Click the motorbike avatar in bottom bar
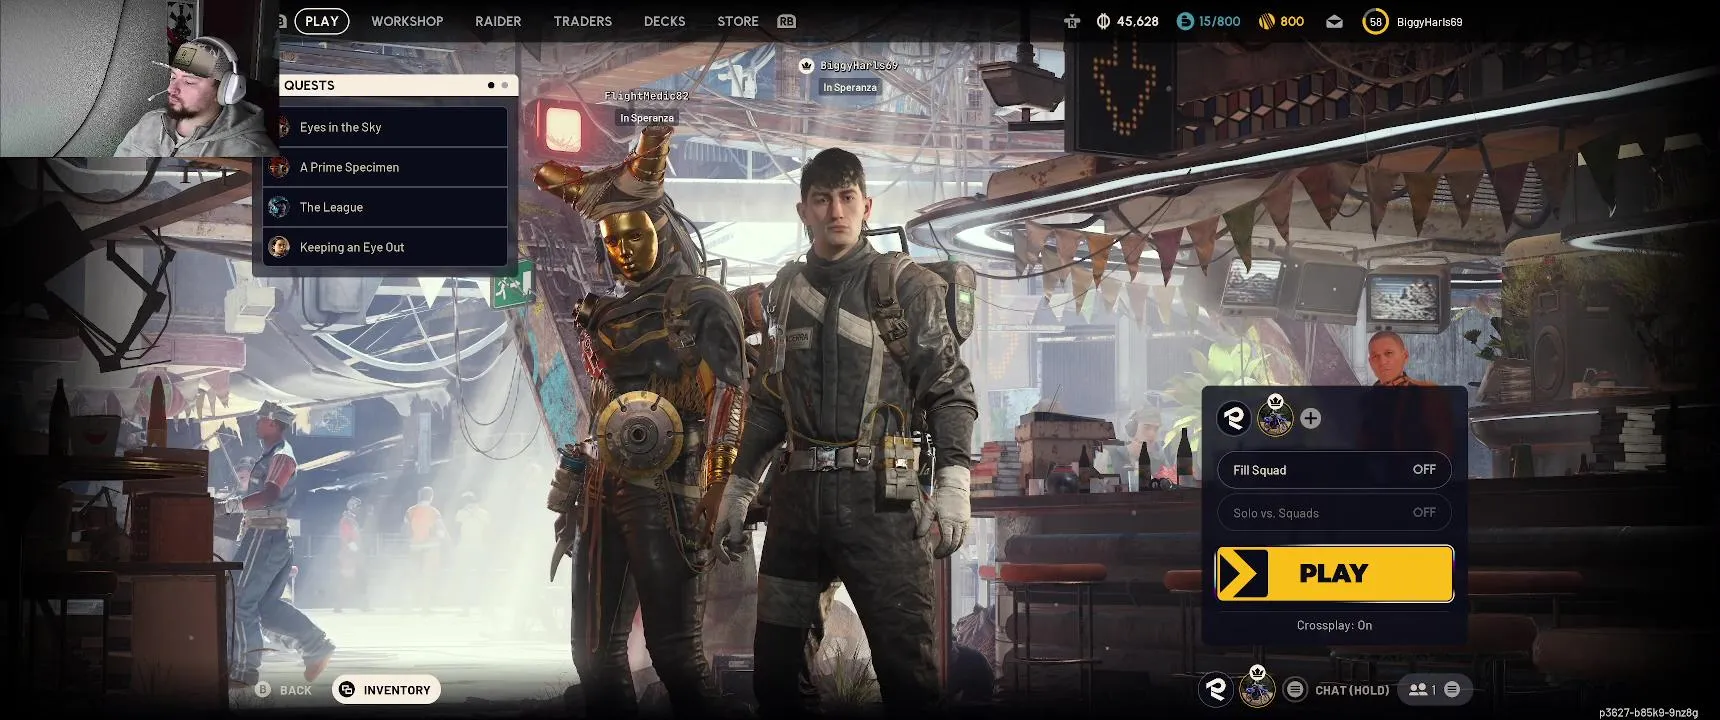The height and width of the screenshot is (720, 1720). [x=1257, y=689]
